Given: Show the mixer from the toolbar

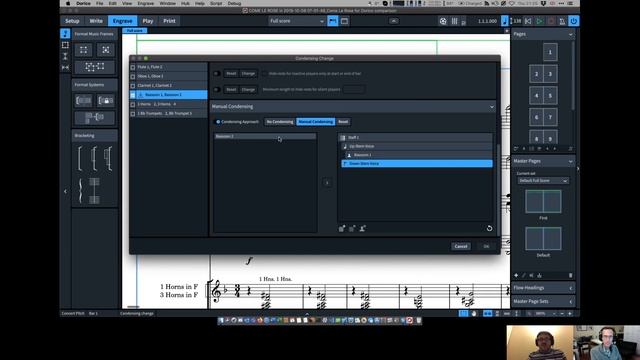Looking at the screenshot, I should coord(454,21).
